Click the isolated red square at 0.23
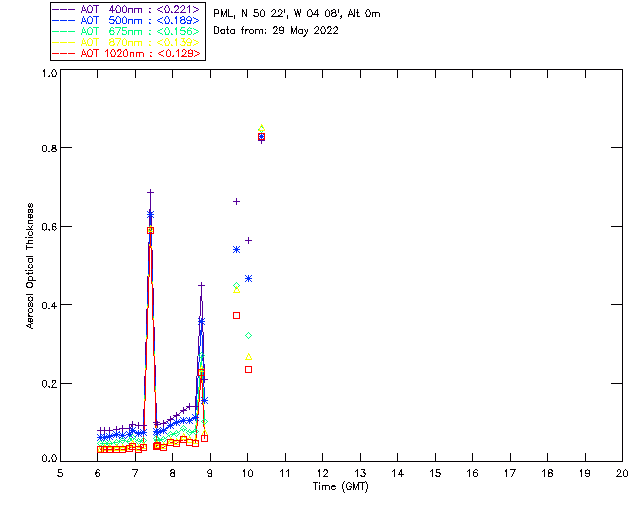This screenshot has height=512, width=640. pos(248,370)
